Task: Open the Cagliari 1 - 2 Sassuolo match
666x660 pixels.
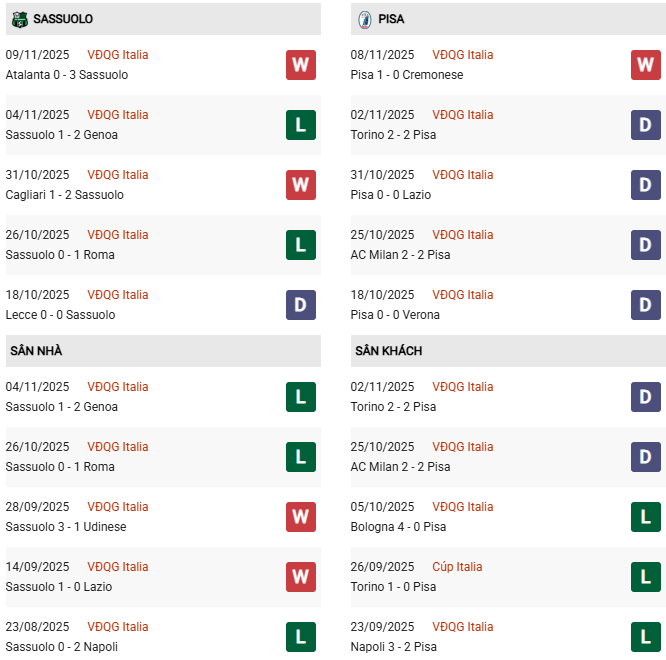Action: tap(65, 195)
